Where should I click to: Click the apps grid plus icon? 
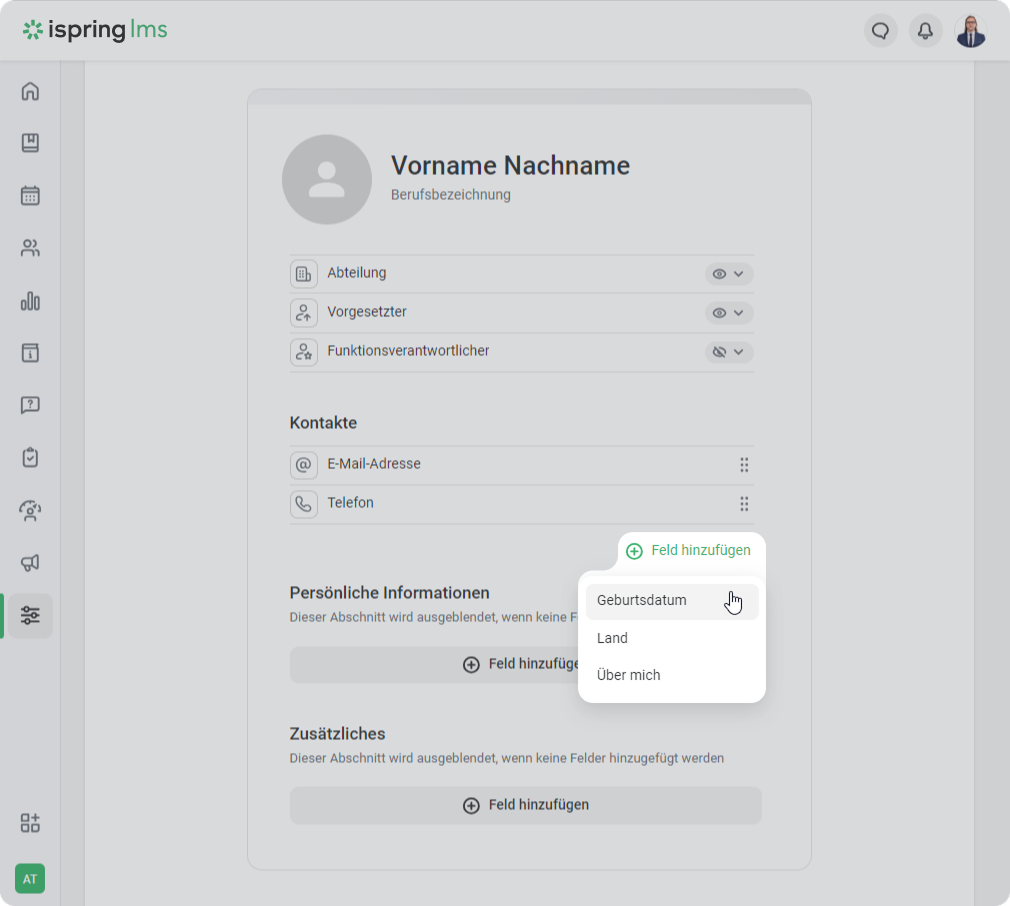(30, 823)
